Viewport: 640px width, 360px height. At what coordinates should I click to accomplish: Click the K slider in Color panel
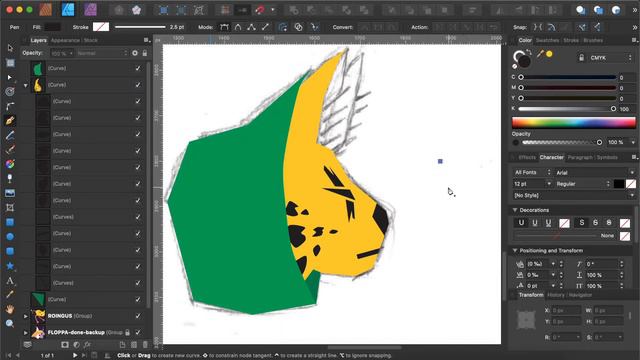tap(567, 109)
